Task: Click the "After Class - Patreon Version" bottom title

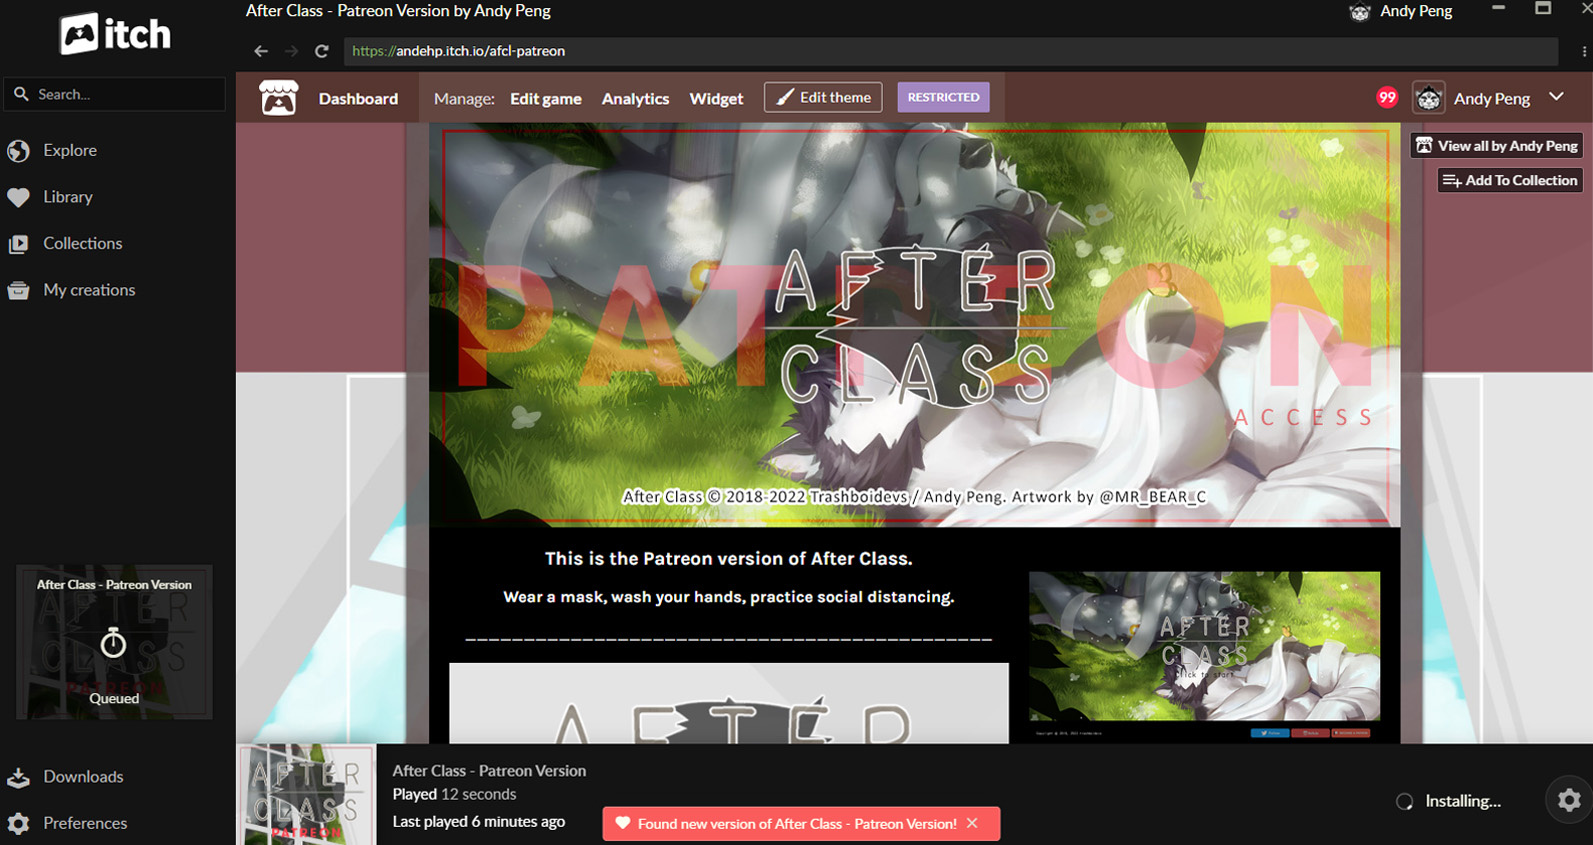Action: pos(489,770)
